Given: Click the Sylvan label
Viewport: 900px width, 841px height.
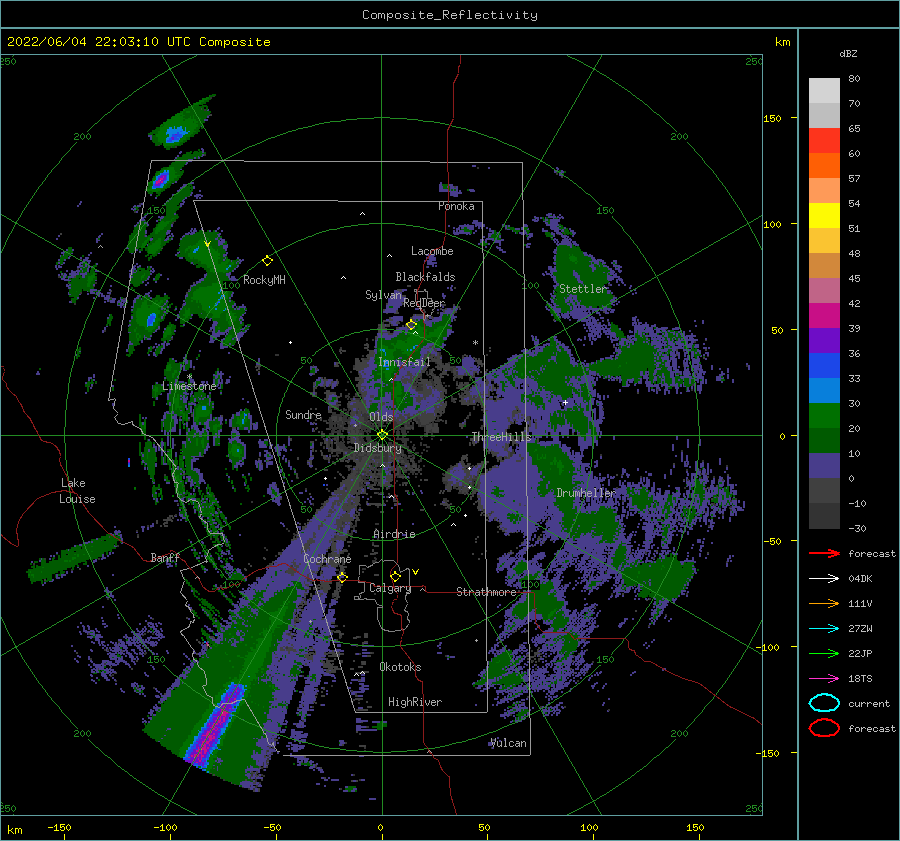Looking at the screenshot, I should click(383, 295).
